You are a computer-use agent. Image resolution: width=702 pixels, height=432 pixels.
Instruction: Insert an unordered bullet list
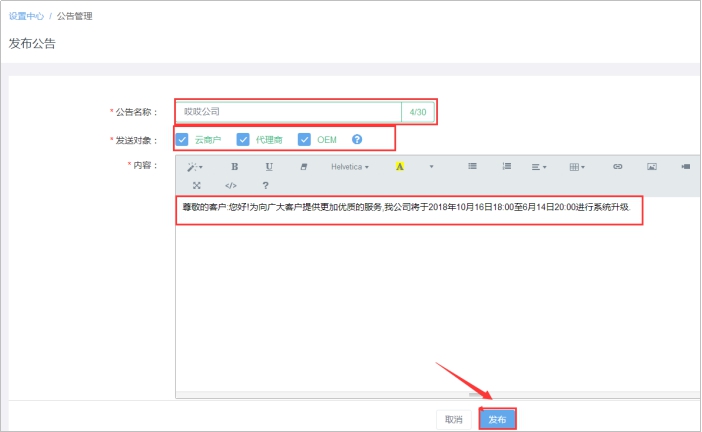(x=472, y=167)
